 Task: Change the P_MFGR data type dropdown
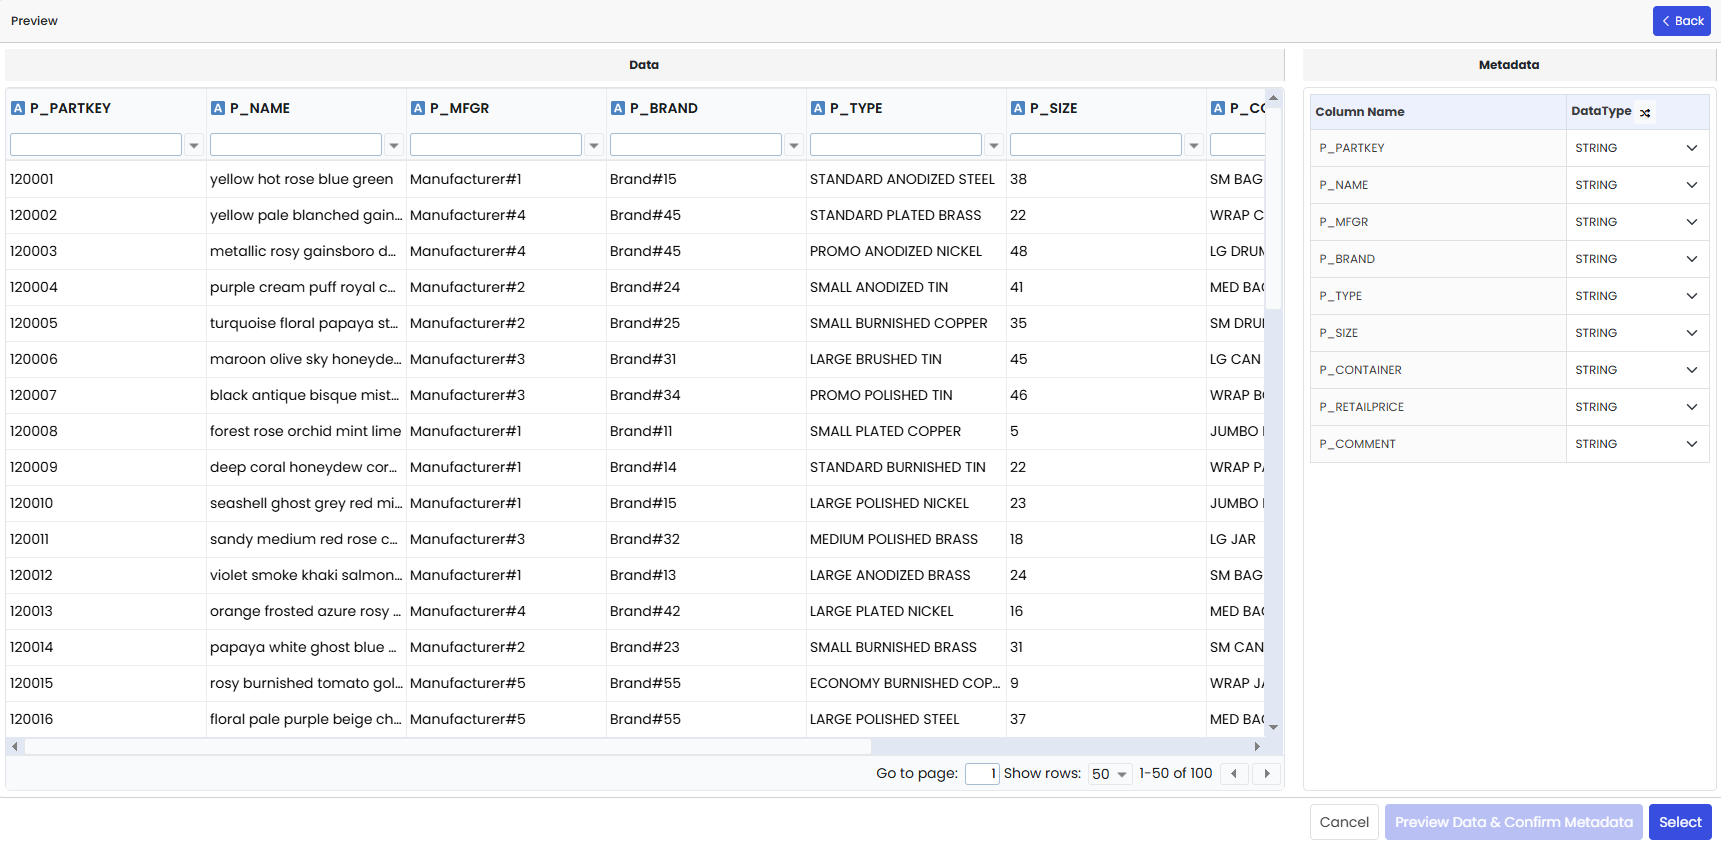tap(1637, 222)
